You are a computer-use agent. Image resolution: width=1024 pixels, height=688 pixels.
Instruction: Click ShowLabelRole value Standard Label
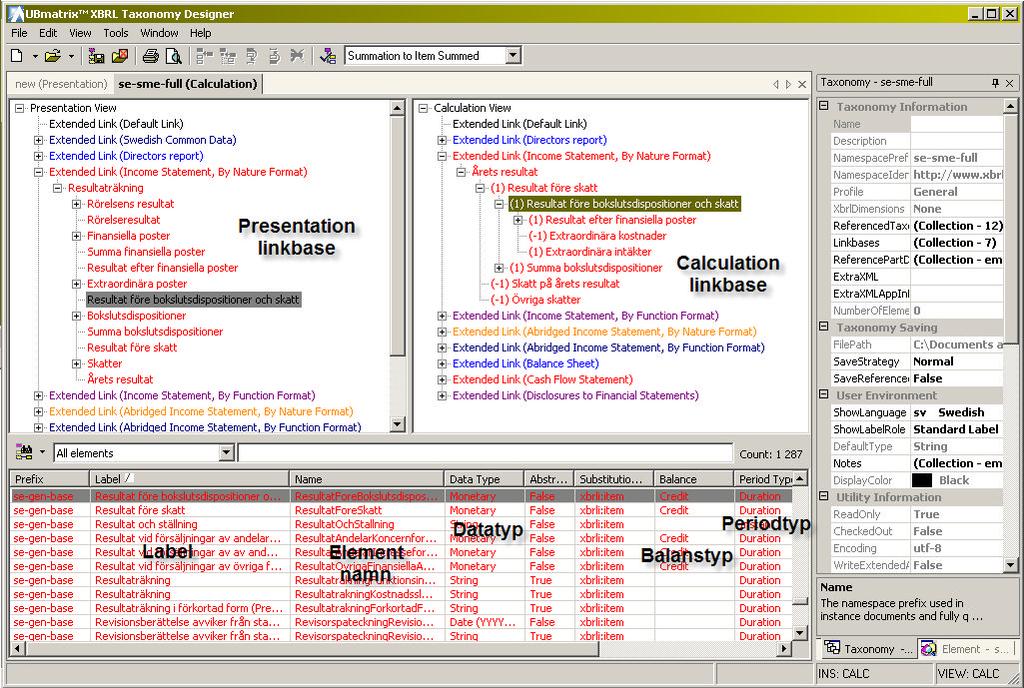pyautogui.click(x=957, y=429)
